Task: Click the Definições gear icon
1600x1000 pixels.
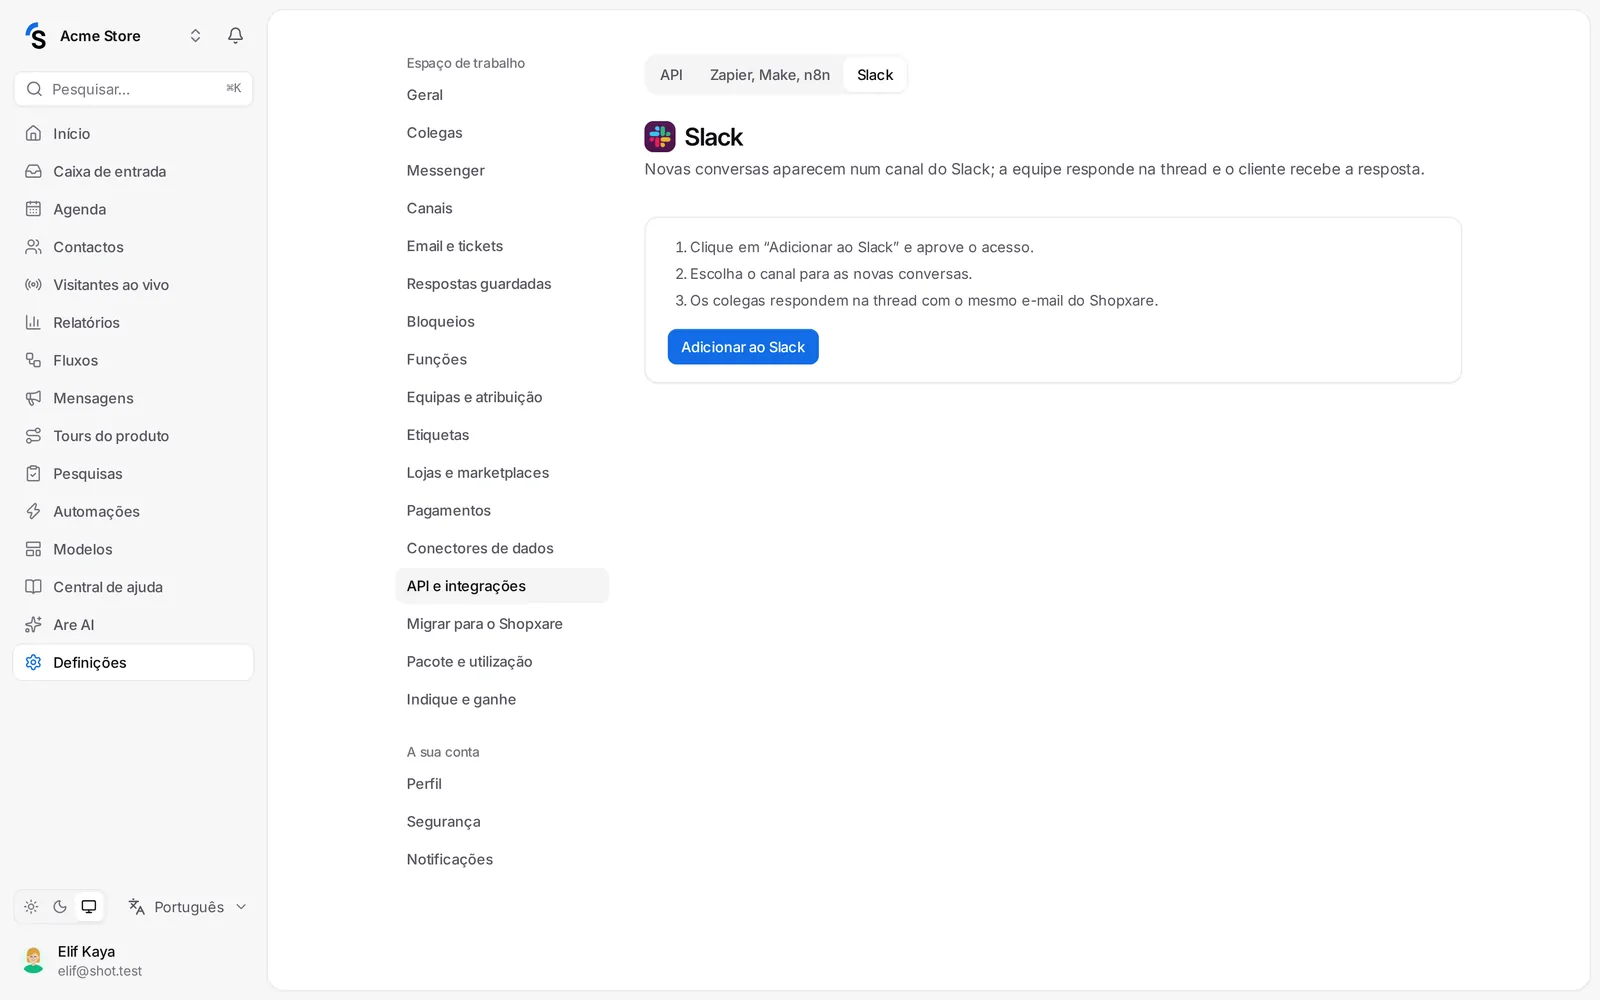Action: [x=33, y=662]
